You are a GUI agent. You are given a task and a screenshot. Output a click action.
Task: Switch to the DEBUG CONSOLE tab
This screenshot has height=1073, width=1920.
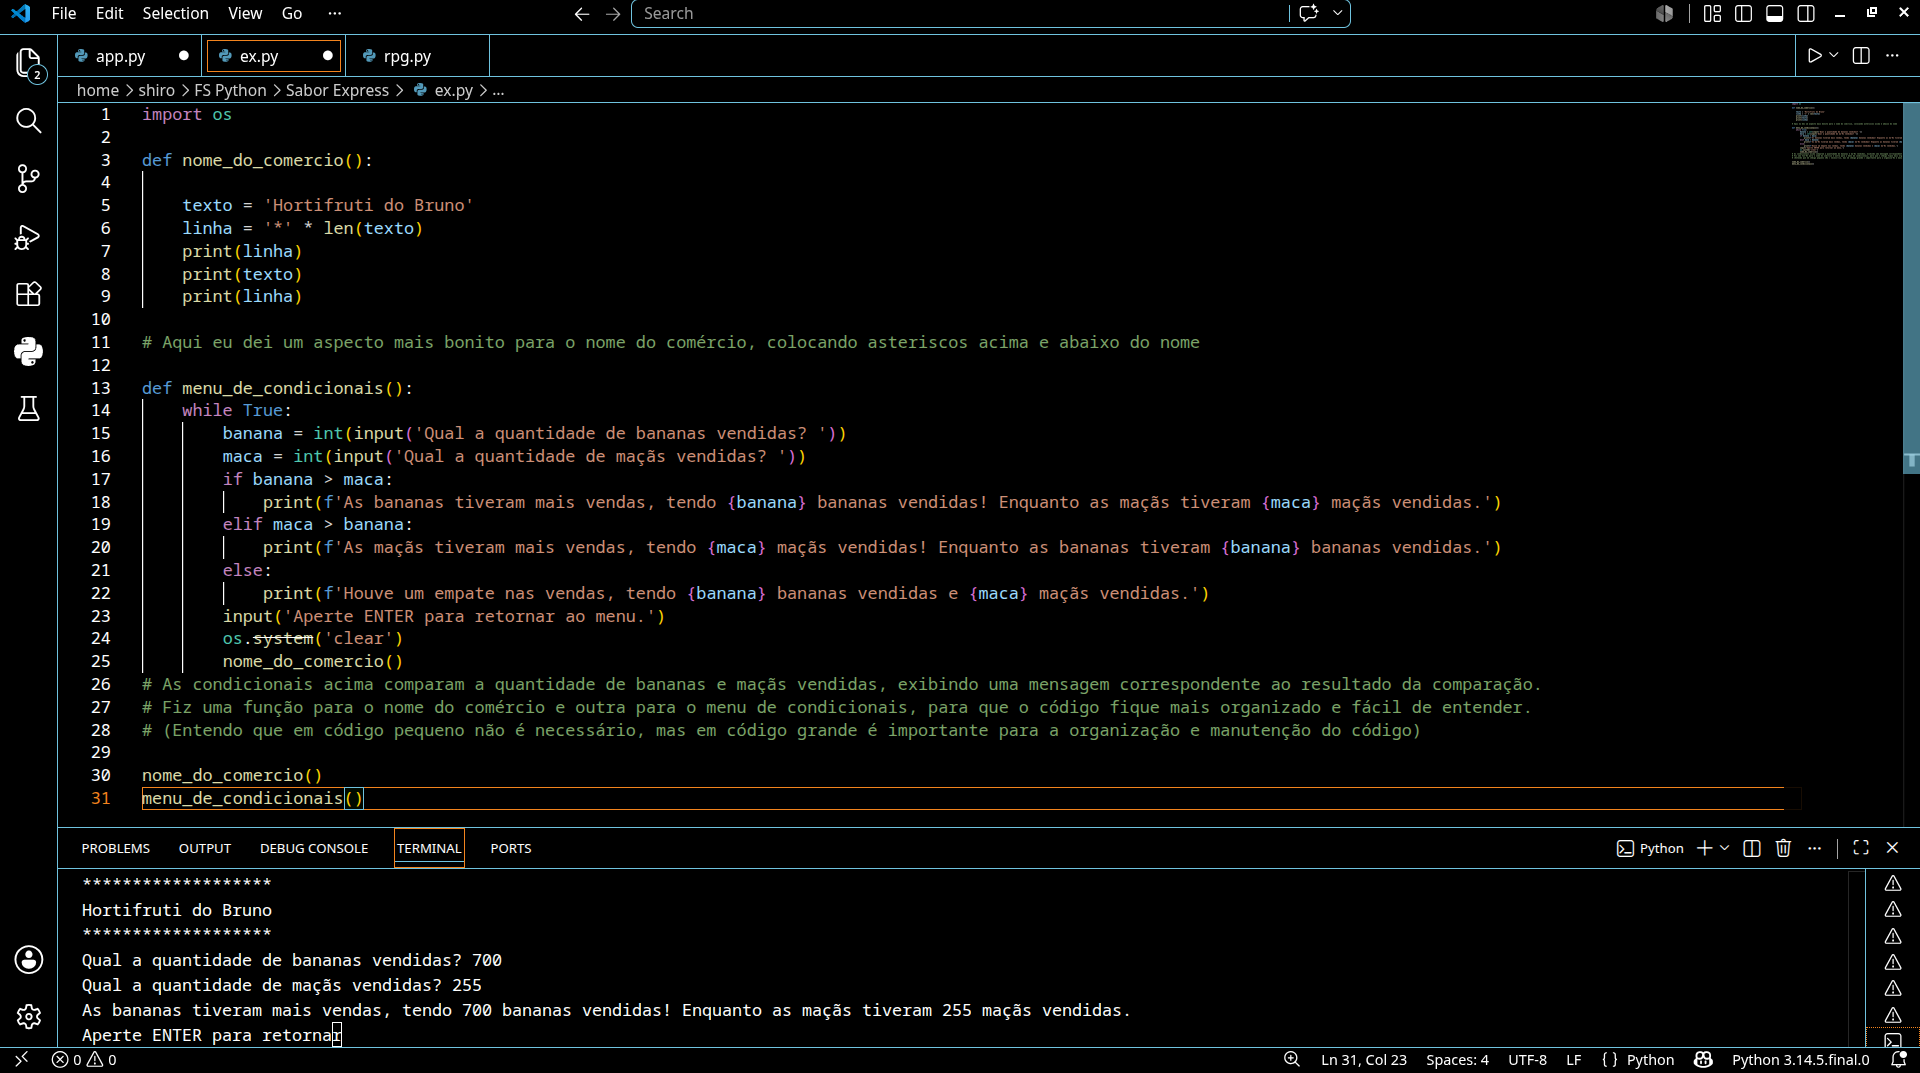click(314, 848)
